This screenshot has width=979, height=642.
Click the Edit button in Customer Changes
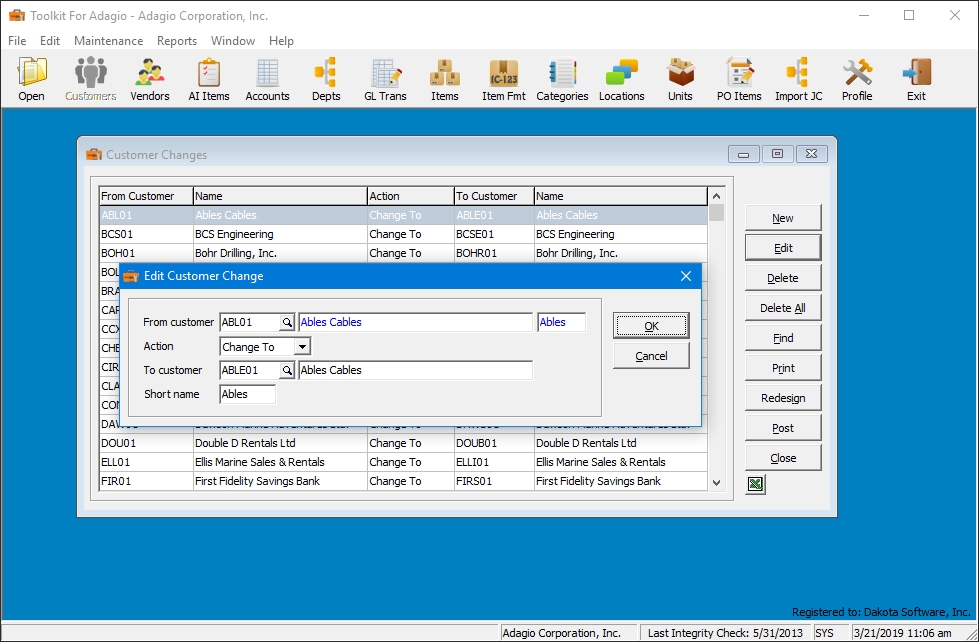pyautogui.click(x=783, y=248)
